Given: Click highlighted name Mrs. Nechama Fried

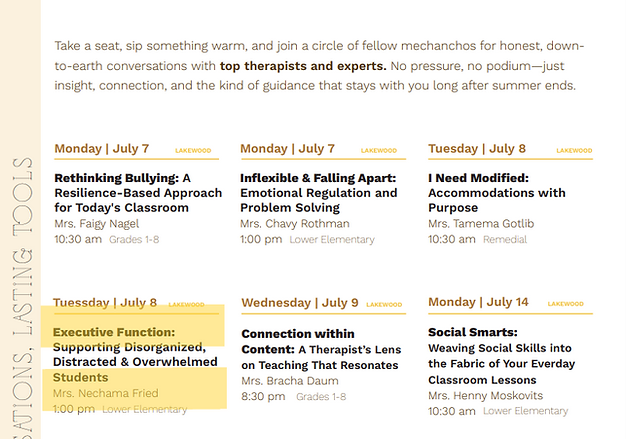Looking at the screenshot, I should tap(105, 393).
